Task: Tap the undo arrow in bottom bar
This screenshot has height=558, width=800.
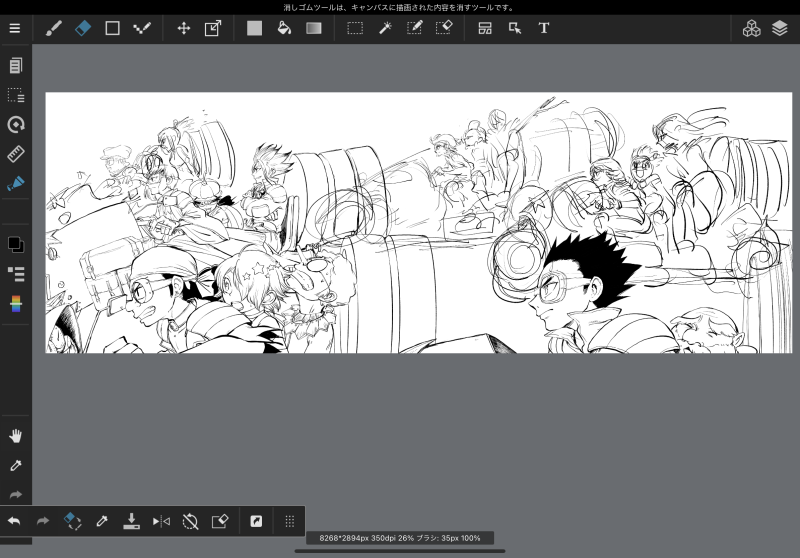Action: click(14, 521)
